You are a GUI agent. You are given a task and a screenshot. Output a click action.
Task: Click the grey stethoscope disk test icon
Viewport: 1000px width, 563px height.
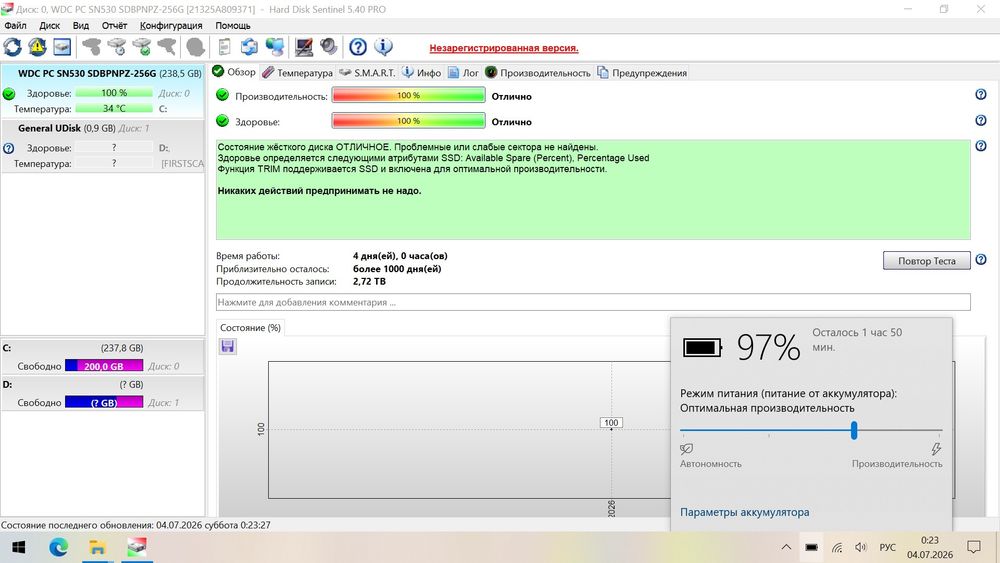pos(92,47)
